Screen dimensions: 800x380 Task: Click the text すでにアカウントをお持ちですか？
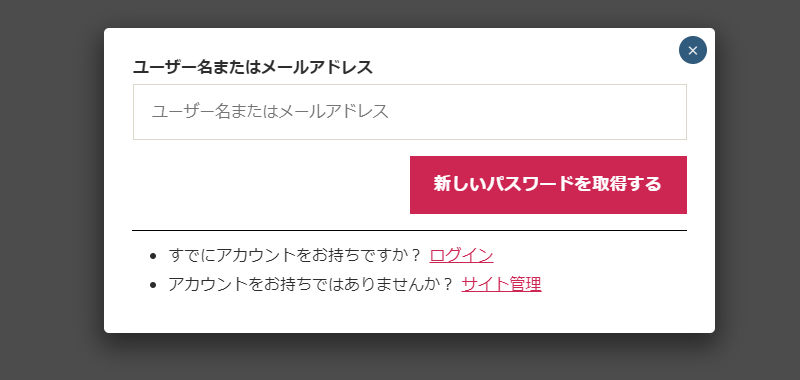coord(295,255)
